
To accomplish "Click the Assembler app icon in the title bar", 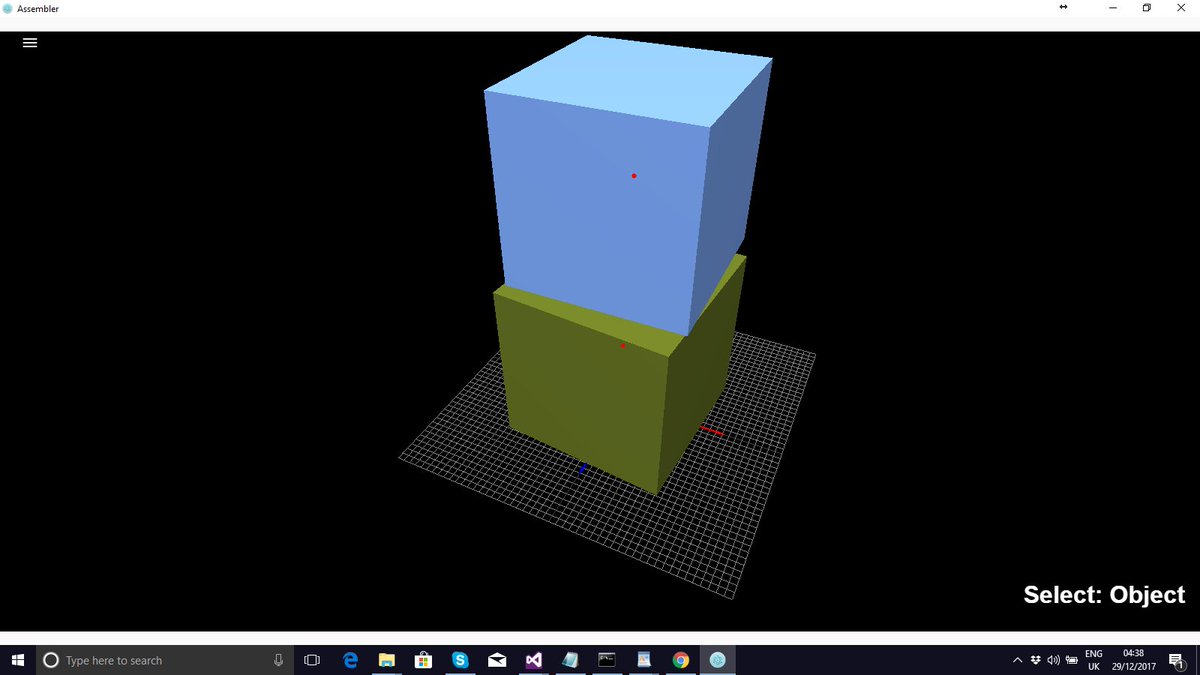I will (x=8, y=7).
